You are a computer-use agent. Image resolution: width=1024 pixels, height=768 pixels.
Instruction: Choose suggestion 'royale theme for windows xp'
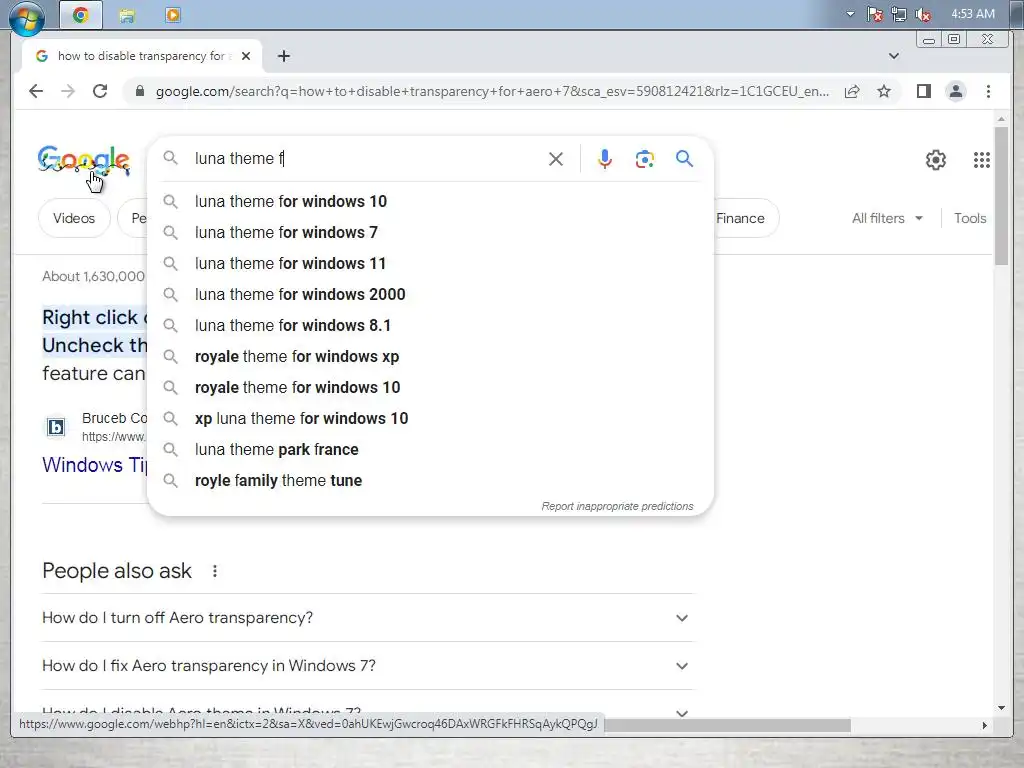click(x=430, y=357)
